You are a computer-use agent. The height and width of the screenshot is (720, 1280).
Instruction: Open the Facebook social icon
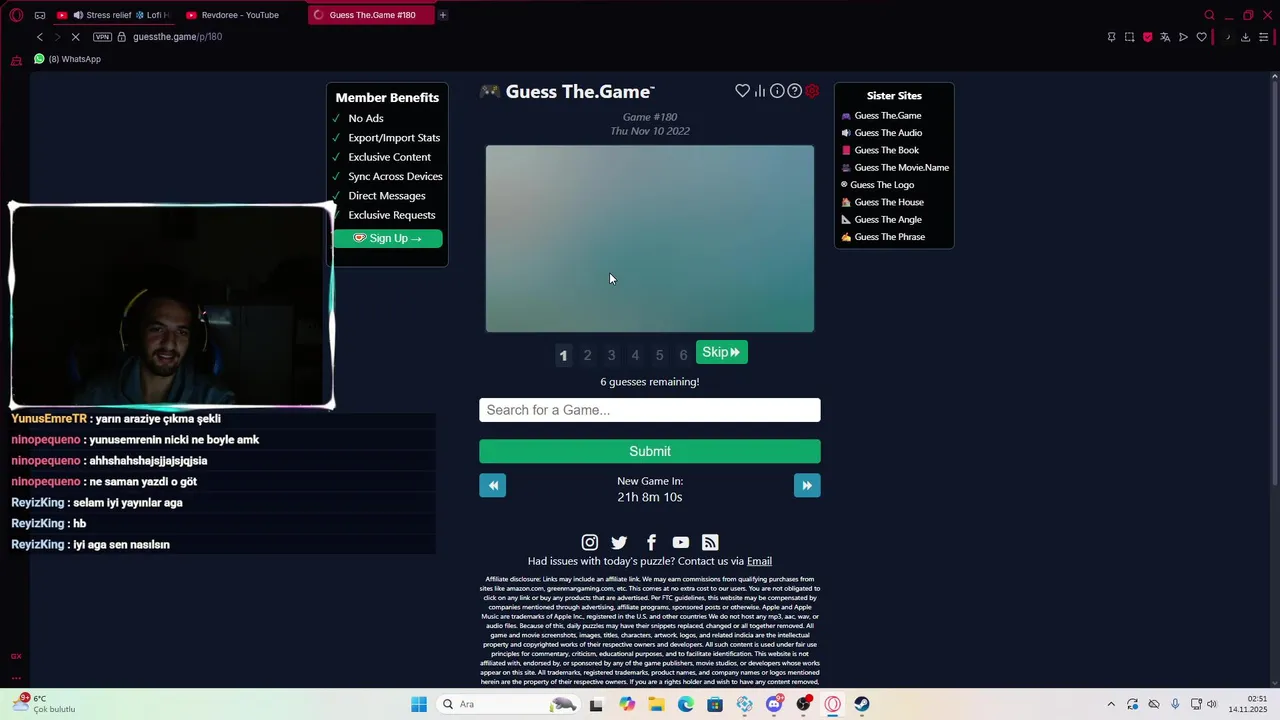(x=651, y=542)
